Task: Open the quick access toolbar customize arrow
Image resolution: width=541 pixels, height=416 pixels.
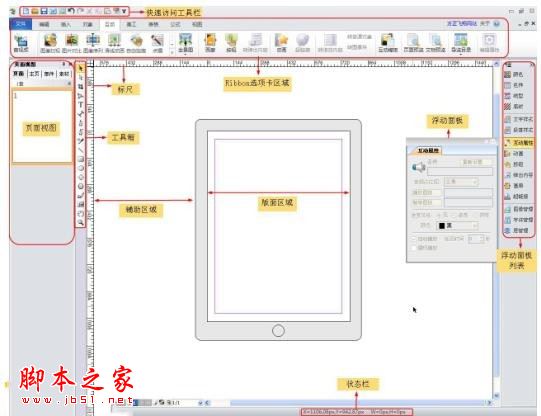Action: [124, 12]
